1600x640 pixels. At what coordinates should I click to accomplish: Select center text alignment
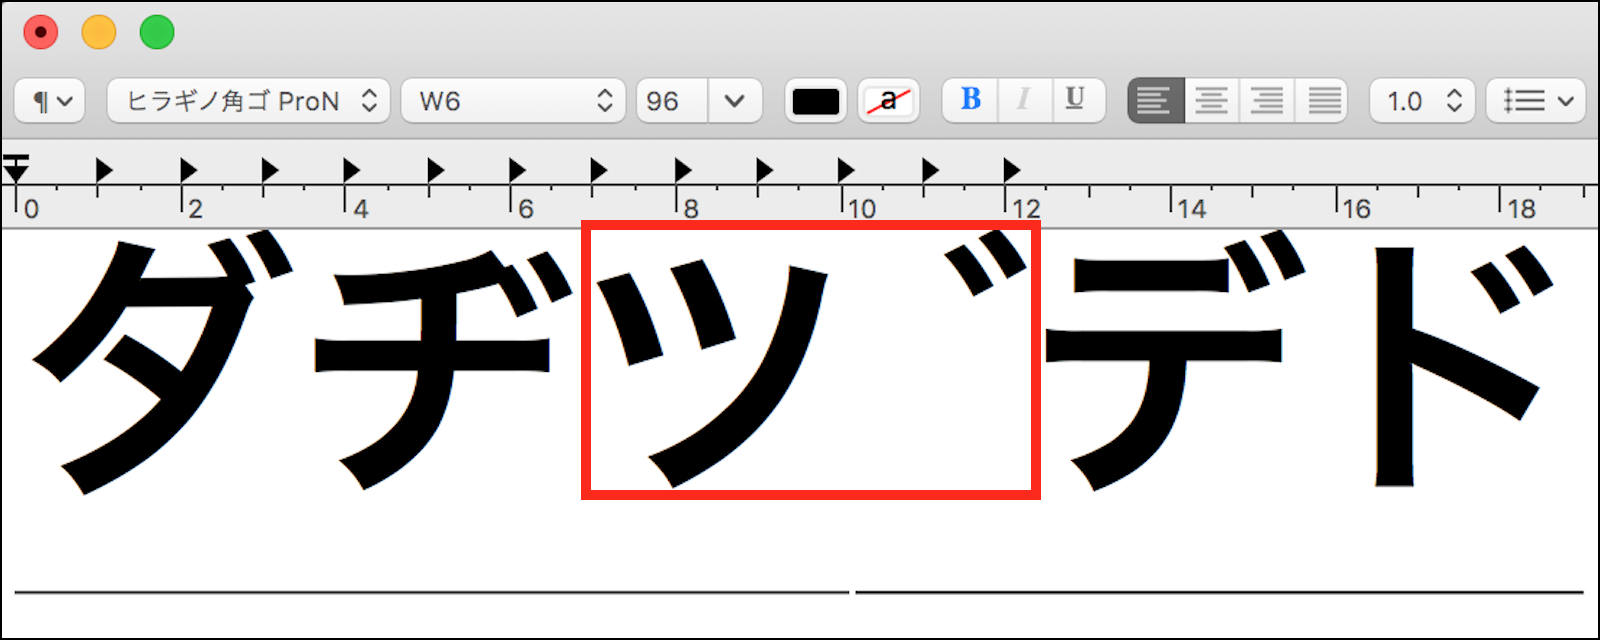pos(1211,101)
